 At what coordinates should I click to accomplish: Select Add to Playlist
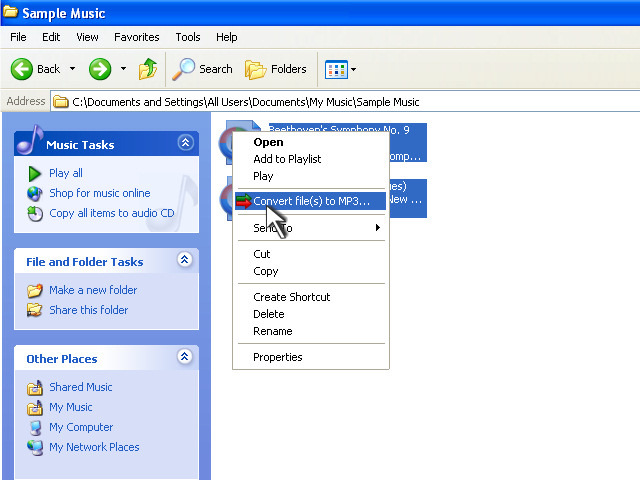pos(311,159)
